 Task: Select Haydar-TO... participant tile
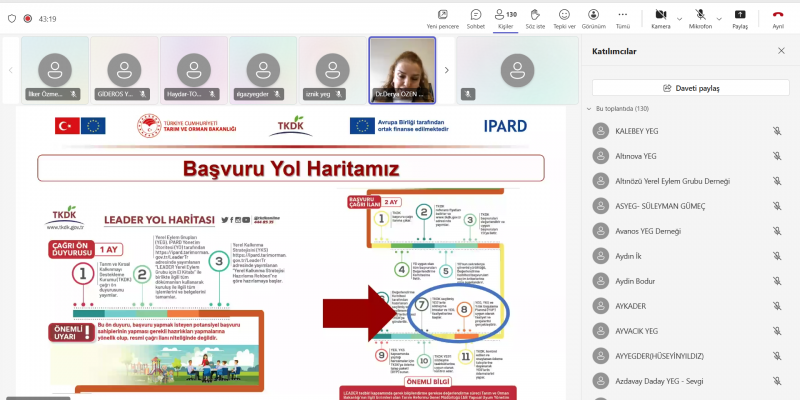(x=193, y=70)
